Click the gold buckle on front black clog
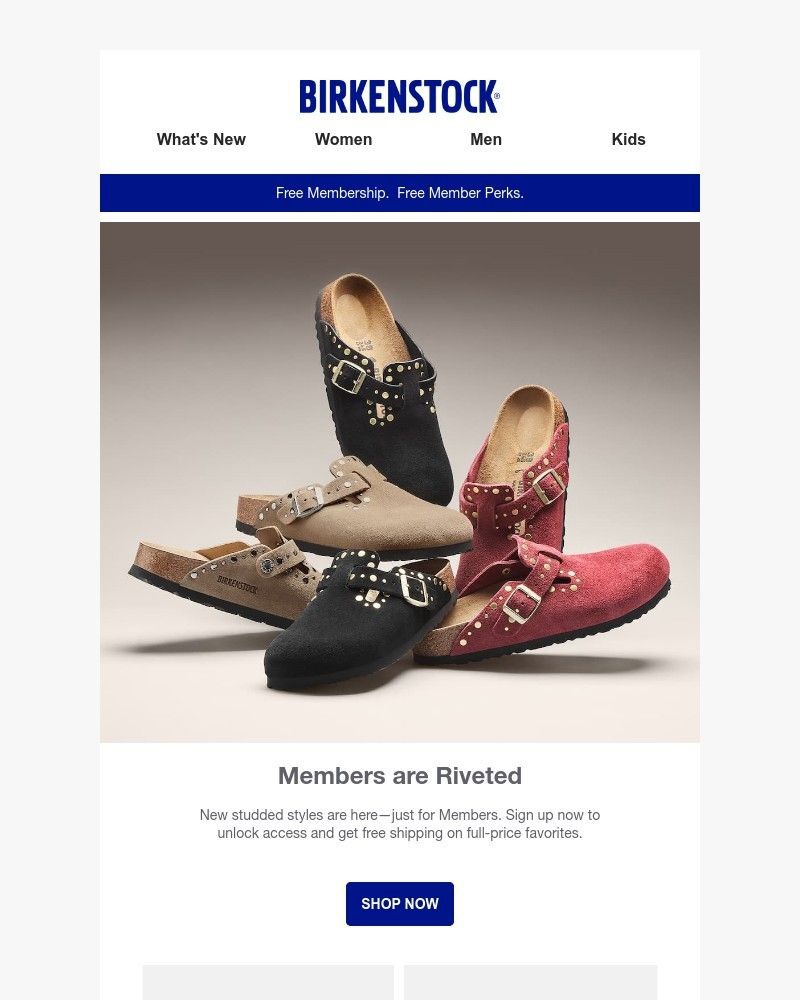 pos(413,588)
